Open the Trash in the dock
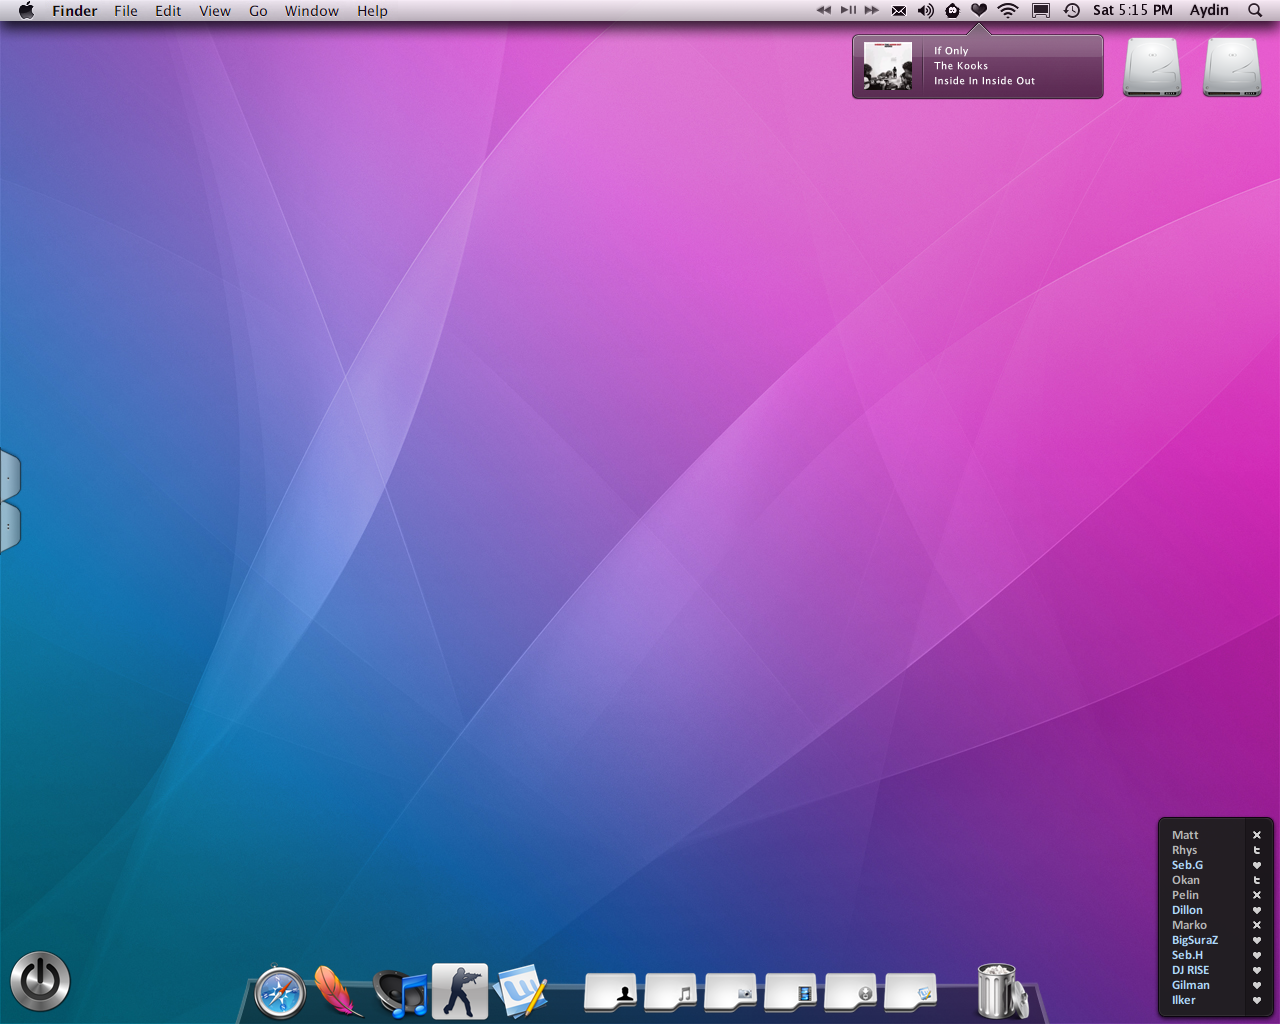Image resolution: width=1280 pixels, height=1024 pixels. (1000, 991)
